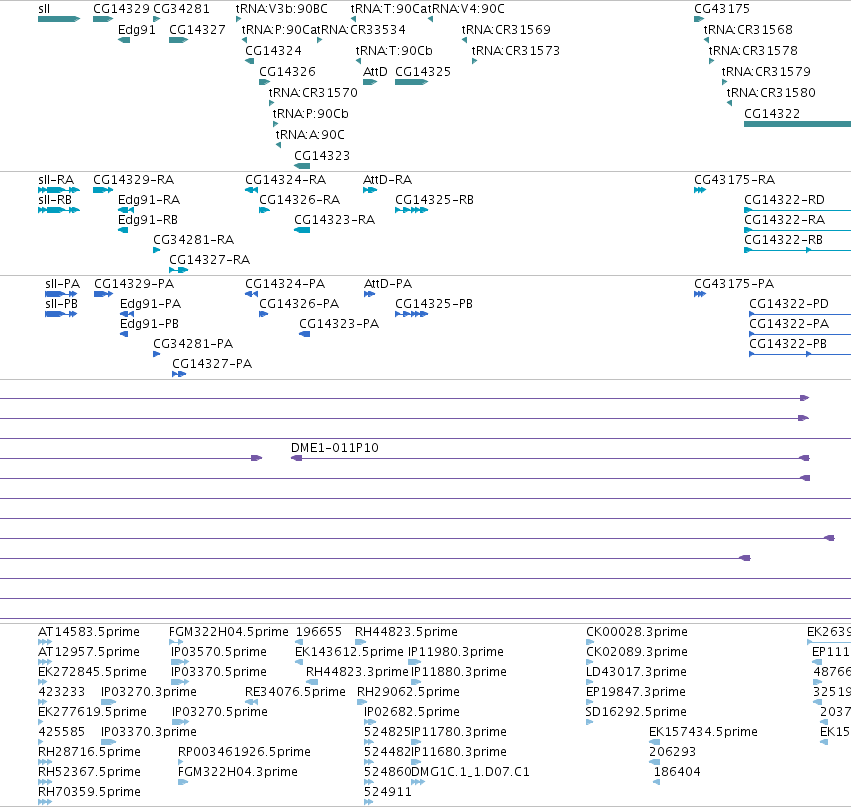Select the AttD gene
Image resolution: width=851 pixels, height=807 pixels.
(370, 82)
